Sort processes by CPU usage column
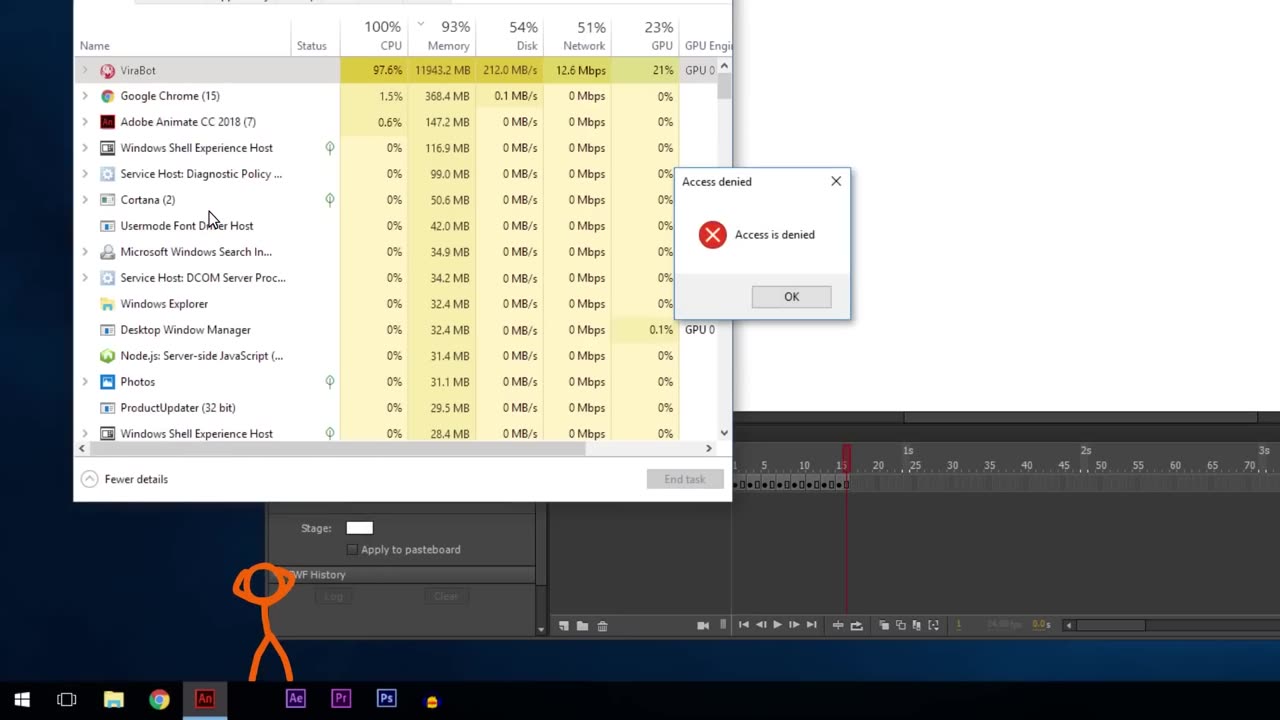 [374, 36]
